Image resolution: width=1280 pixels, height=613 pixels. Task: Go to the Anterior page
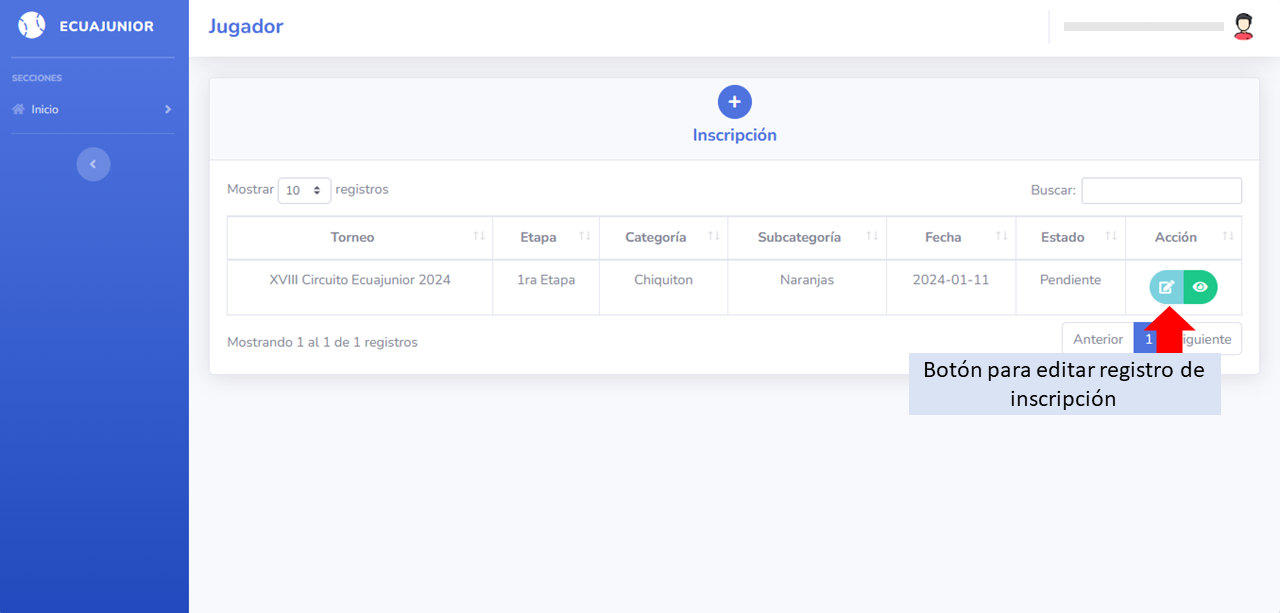[1097, 339]
